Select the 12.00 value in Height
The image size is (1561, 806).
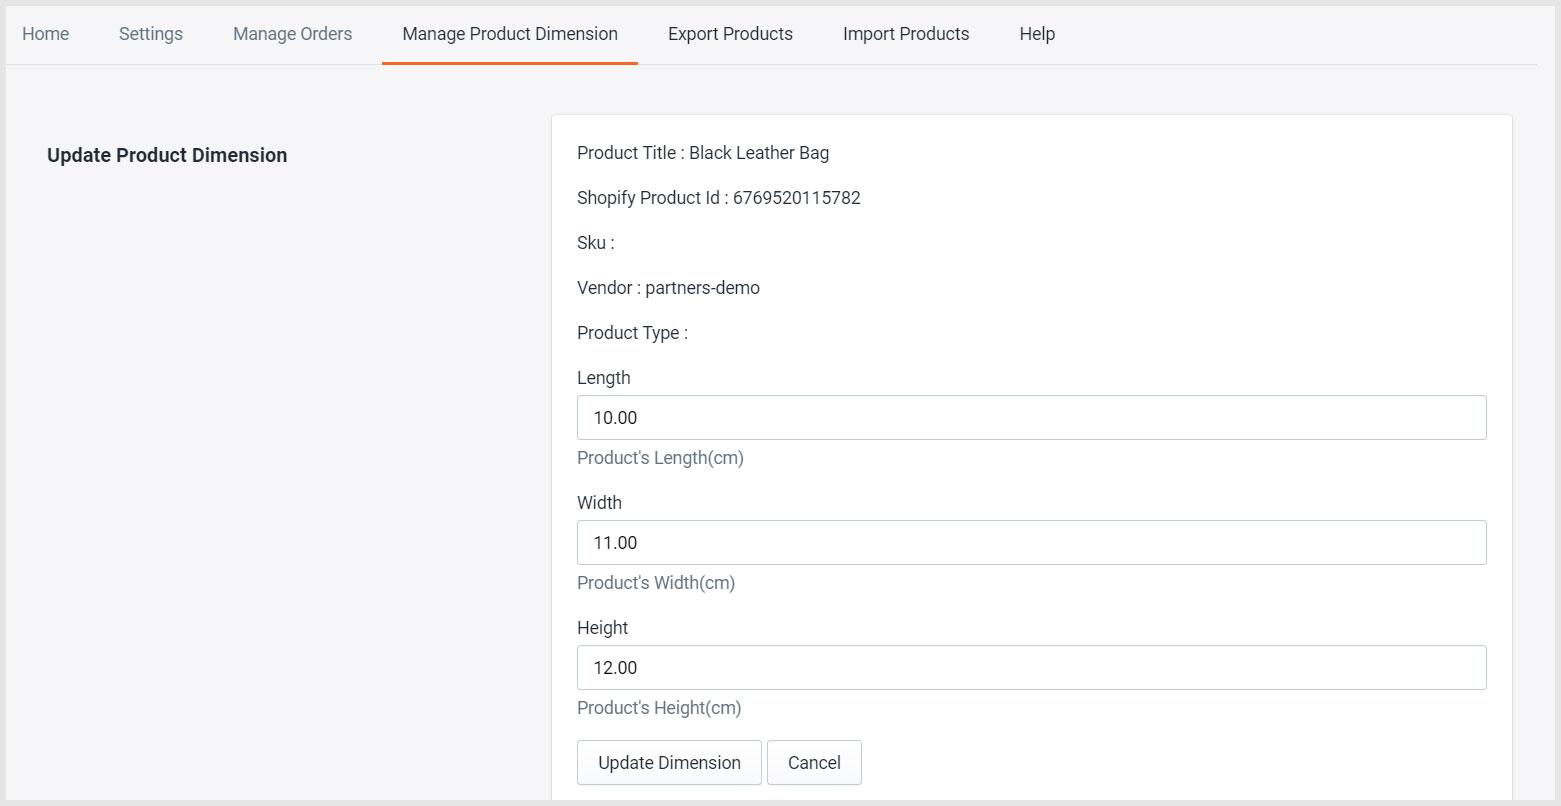point(616,667)
